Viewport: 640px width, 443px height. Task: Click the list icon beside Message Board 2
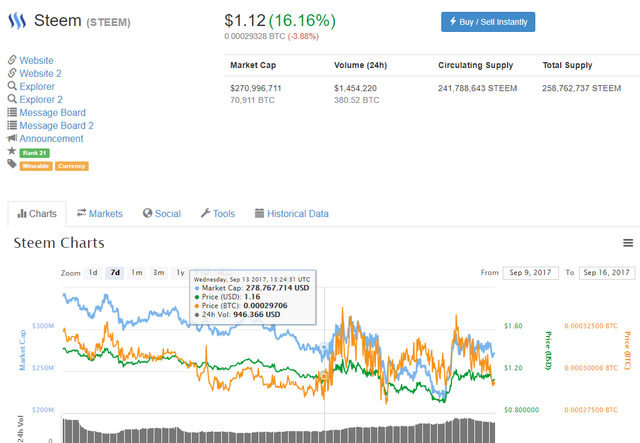click(12, 125)
